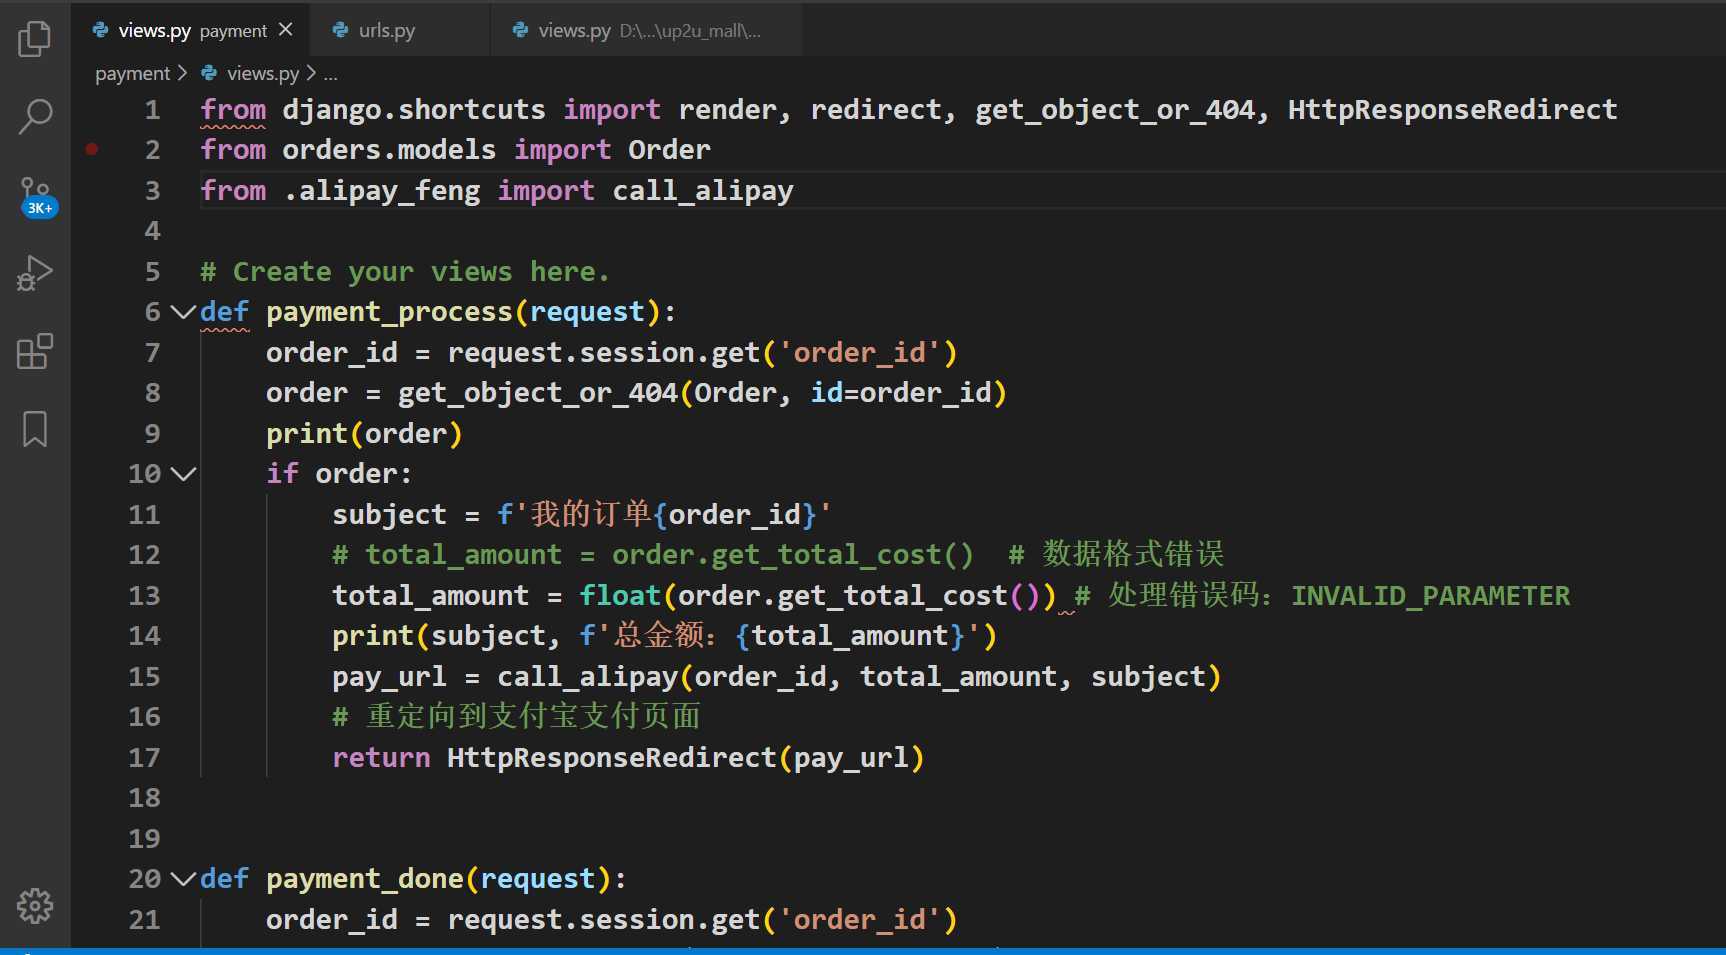Open the Run and Debug view
The height and width of the screenshot is (955, 1726).
click(x=35, y=273)
